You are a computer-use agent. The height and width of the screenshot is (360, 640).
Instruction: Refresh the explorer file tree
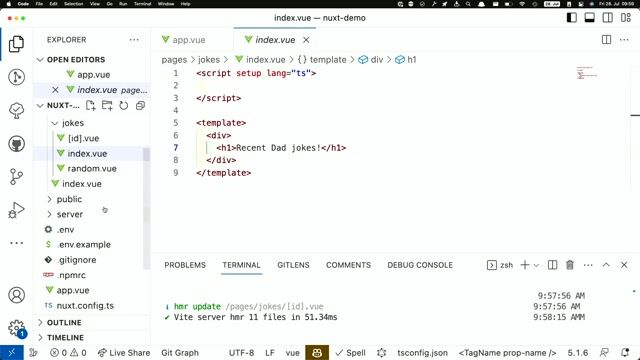click(x=124, y=106)
